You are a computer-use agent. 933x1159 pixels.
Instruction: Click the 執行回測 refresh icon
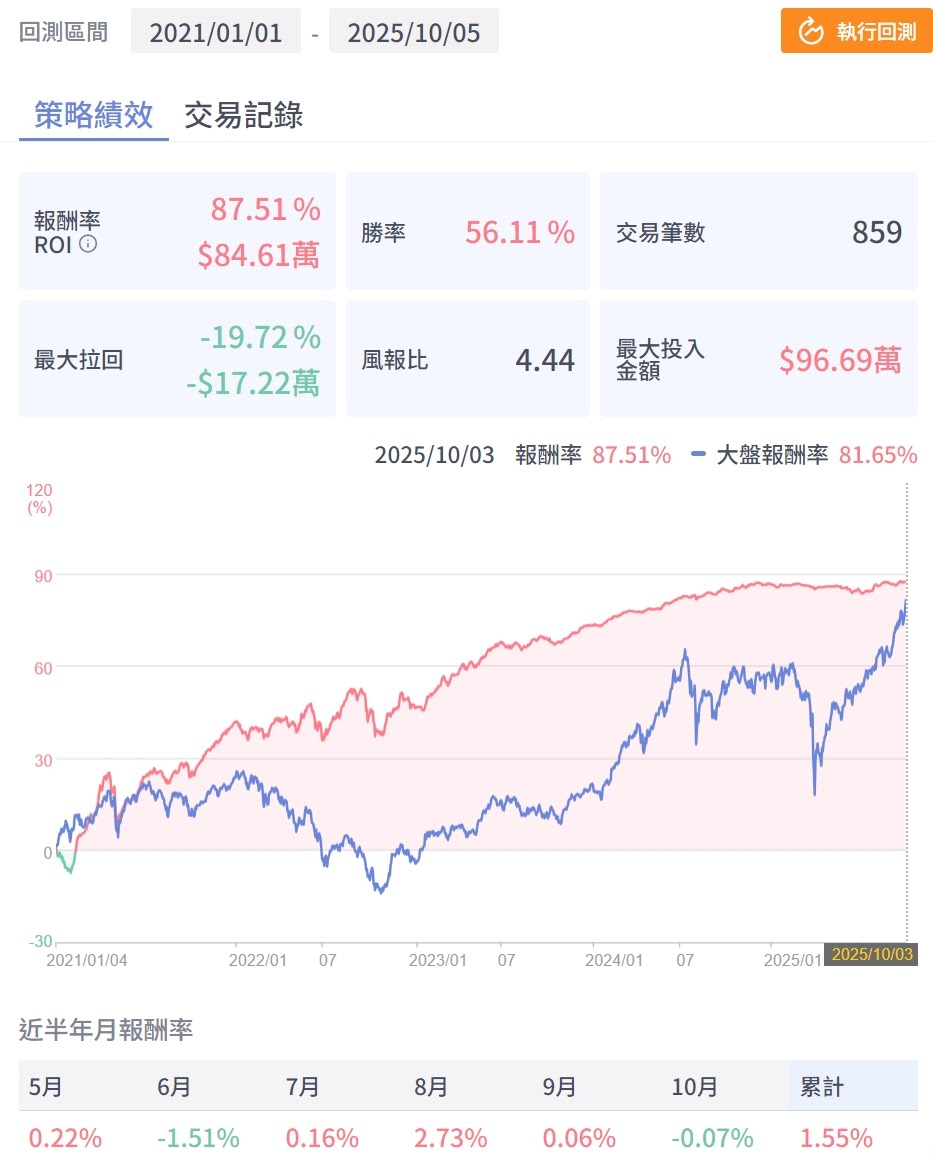pos(810,32)
